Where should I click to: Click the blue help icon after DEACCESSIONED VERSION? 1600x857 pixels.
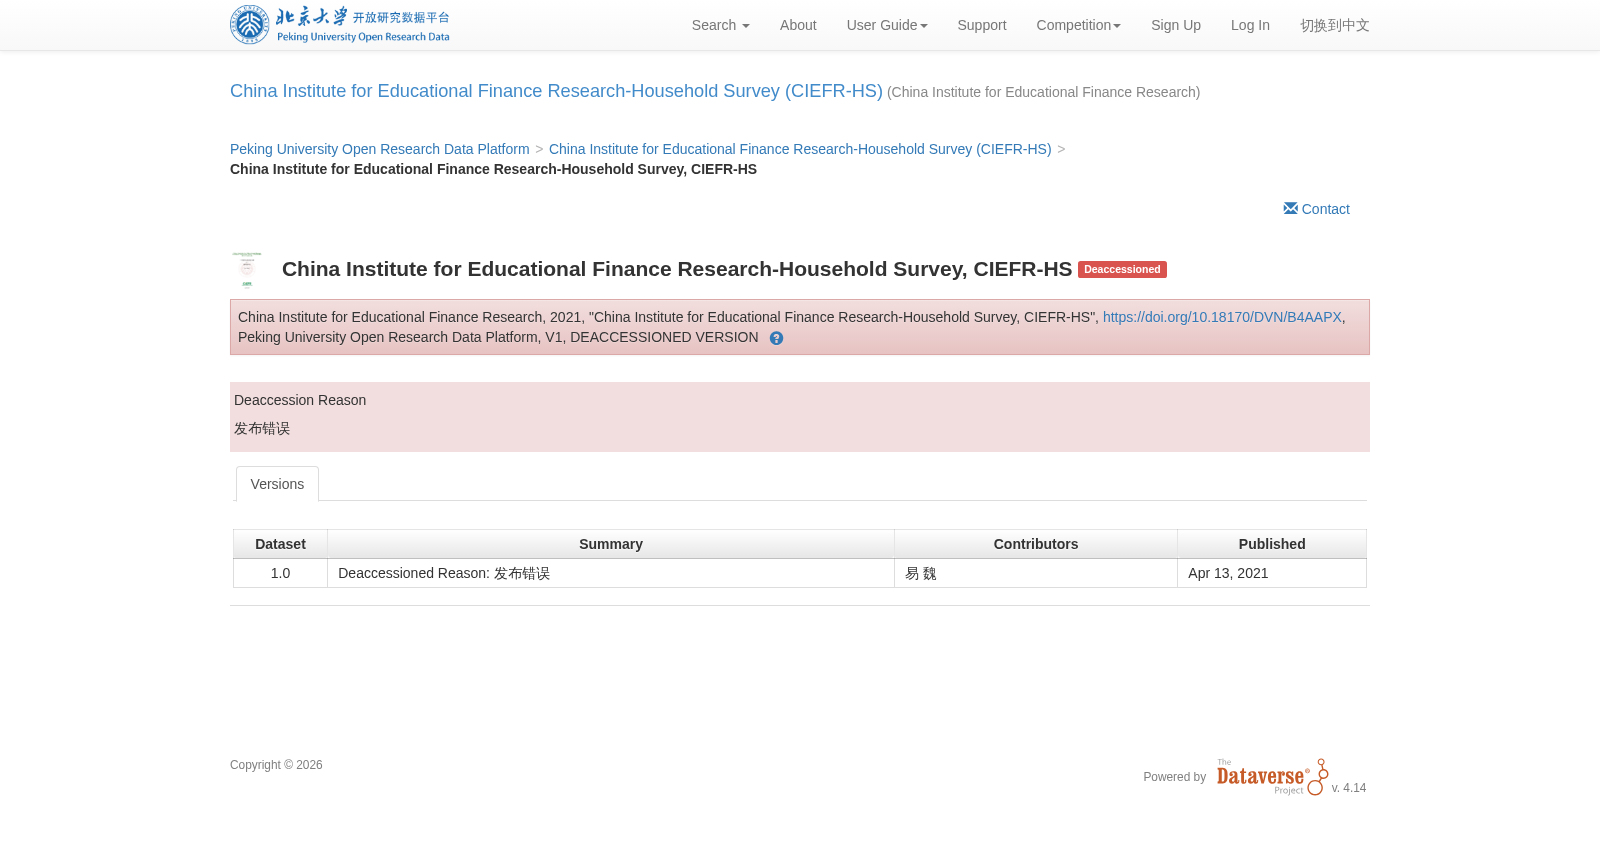tap(776, 339)
